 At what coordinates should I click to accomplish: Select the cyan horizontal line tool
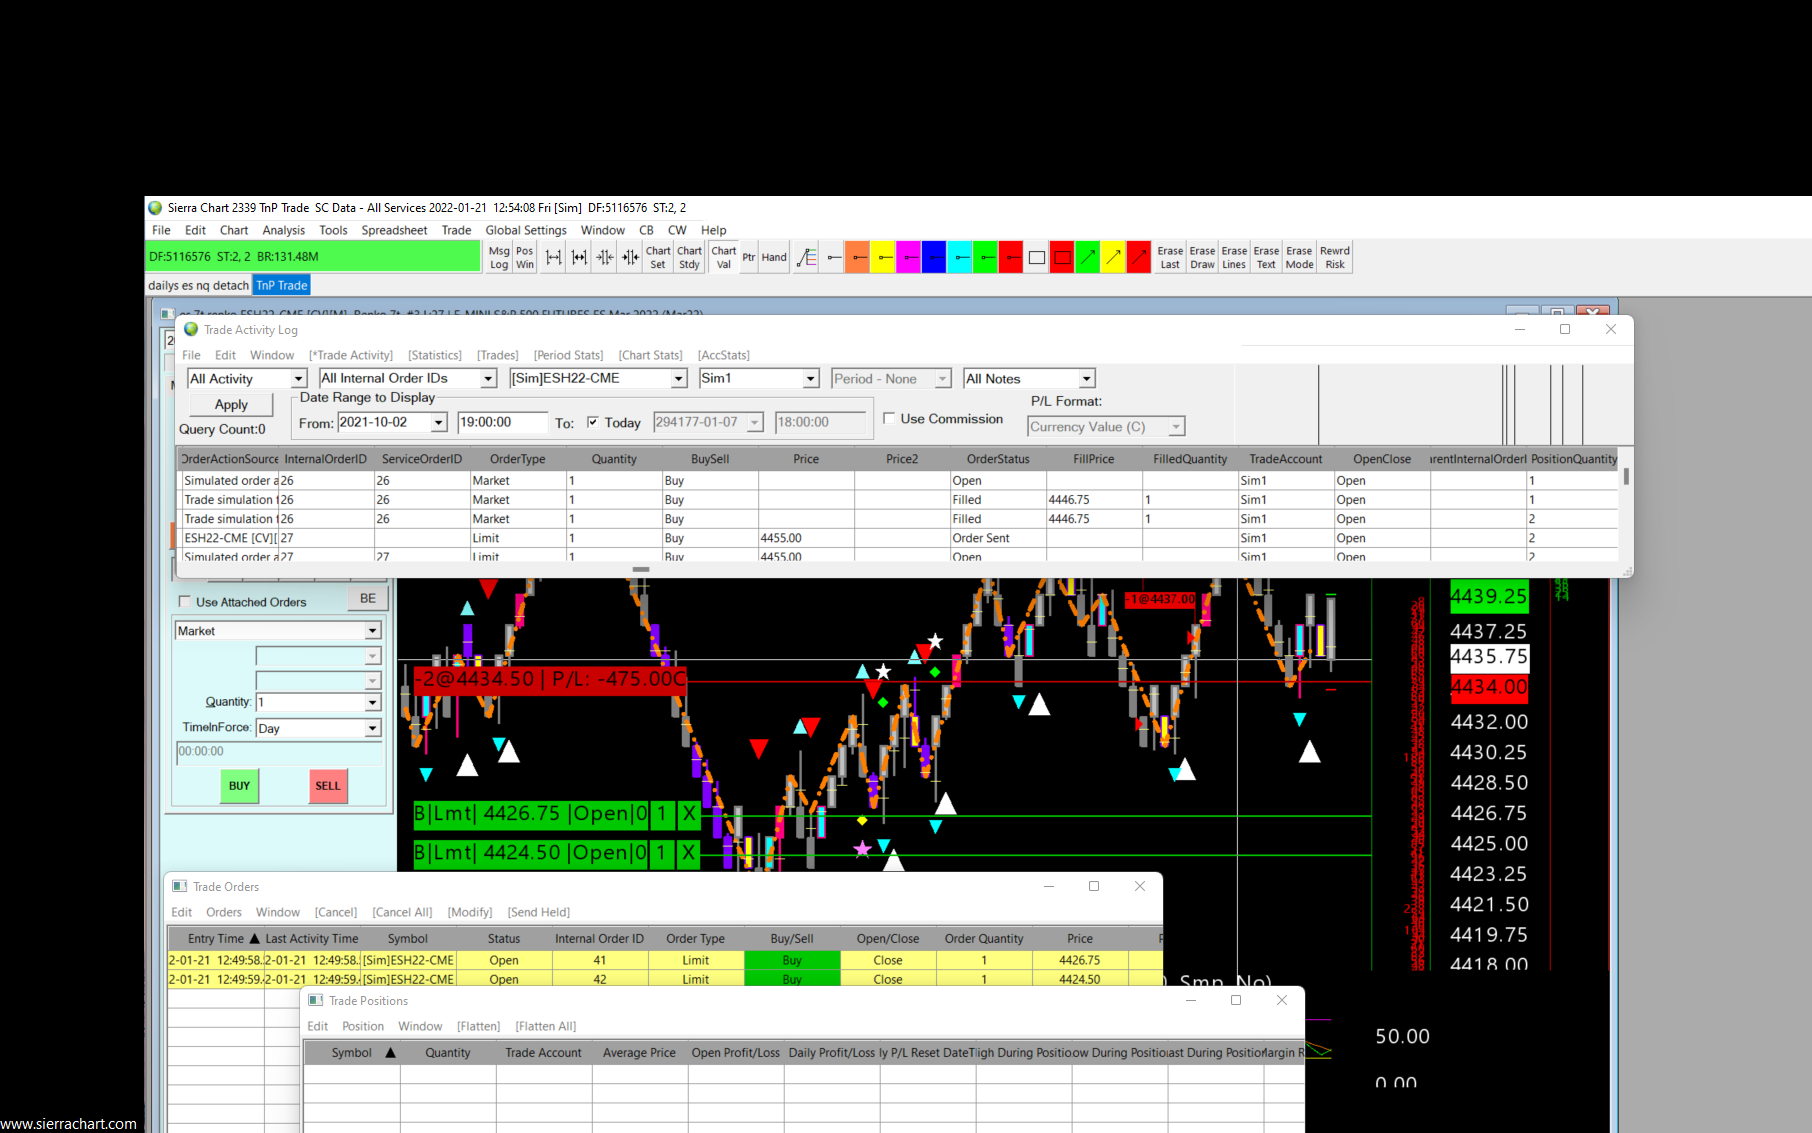click(x=960, y=258)
